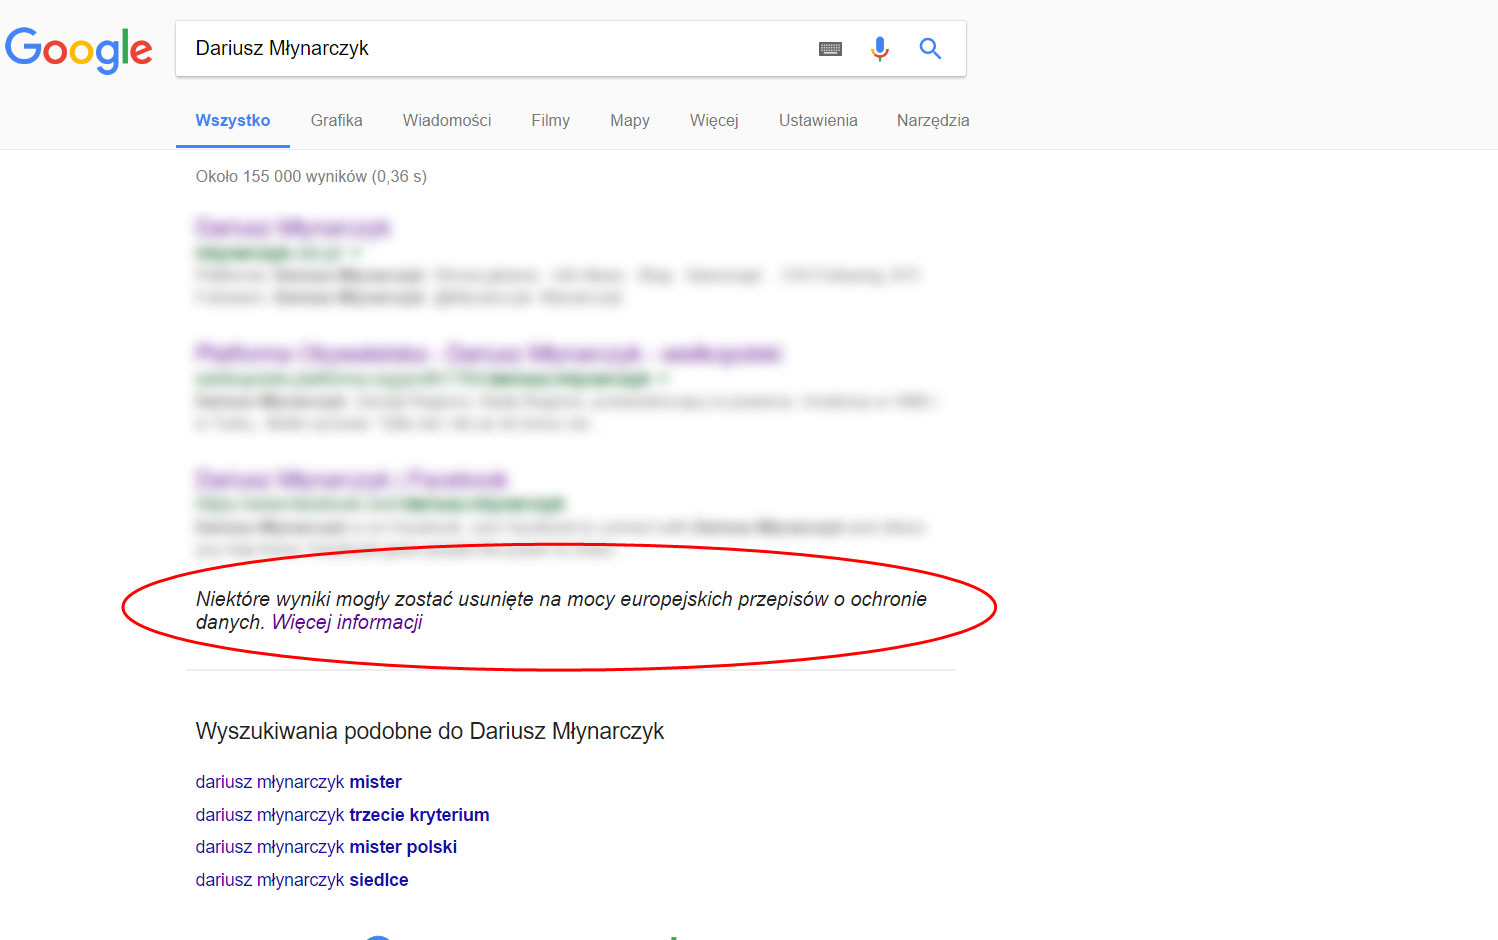
Task: Go to the Filmy tab
Action: coord(550,120)
